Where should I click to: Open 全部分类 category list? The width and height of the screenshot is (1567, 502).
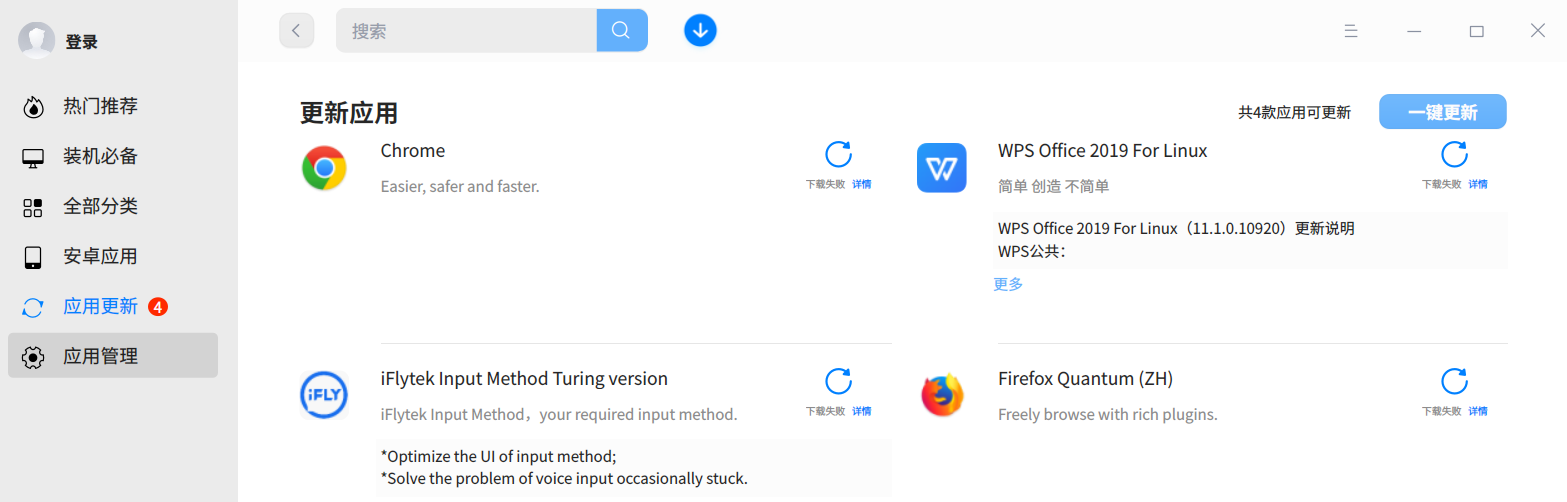tap(100, 206)
